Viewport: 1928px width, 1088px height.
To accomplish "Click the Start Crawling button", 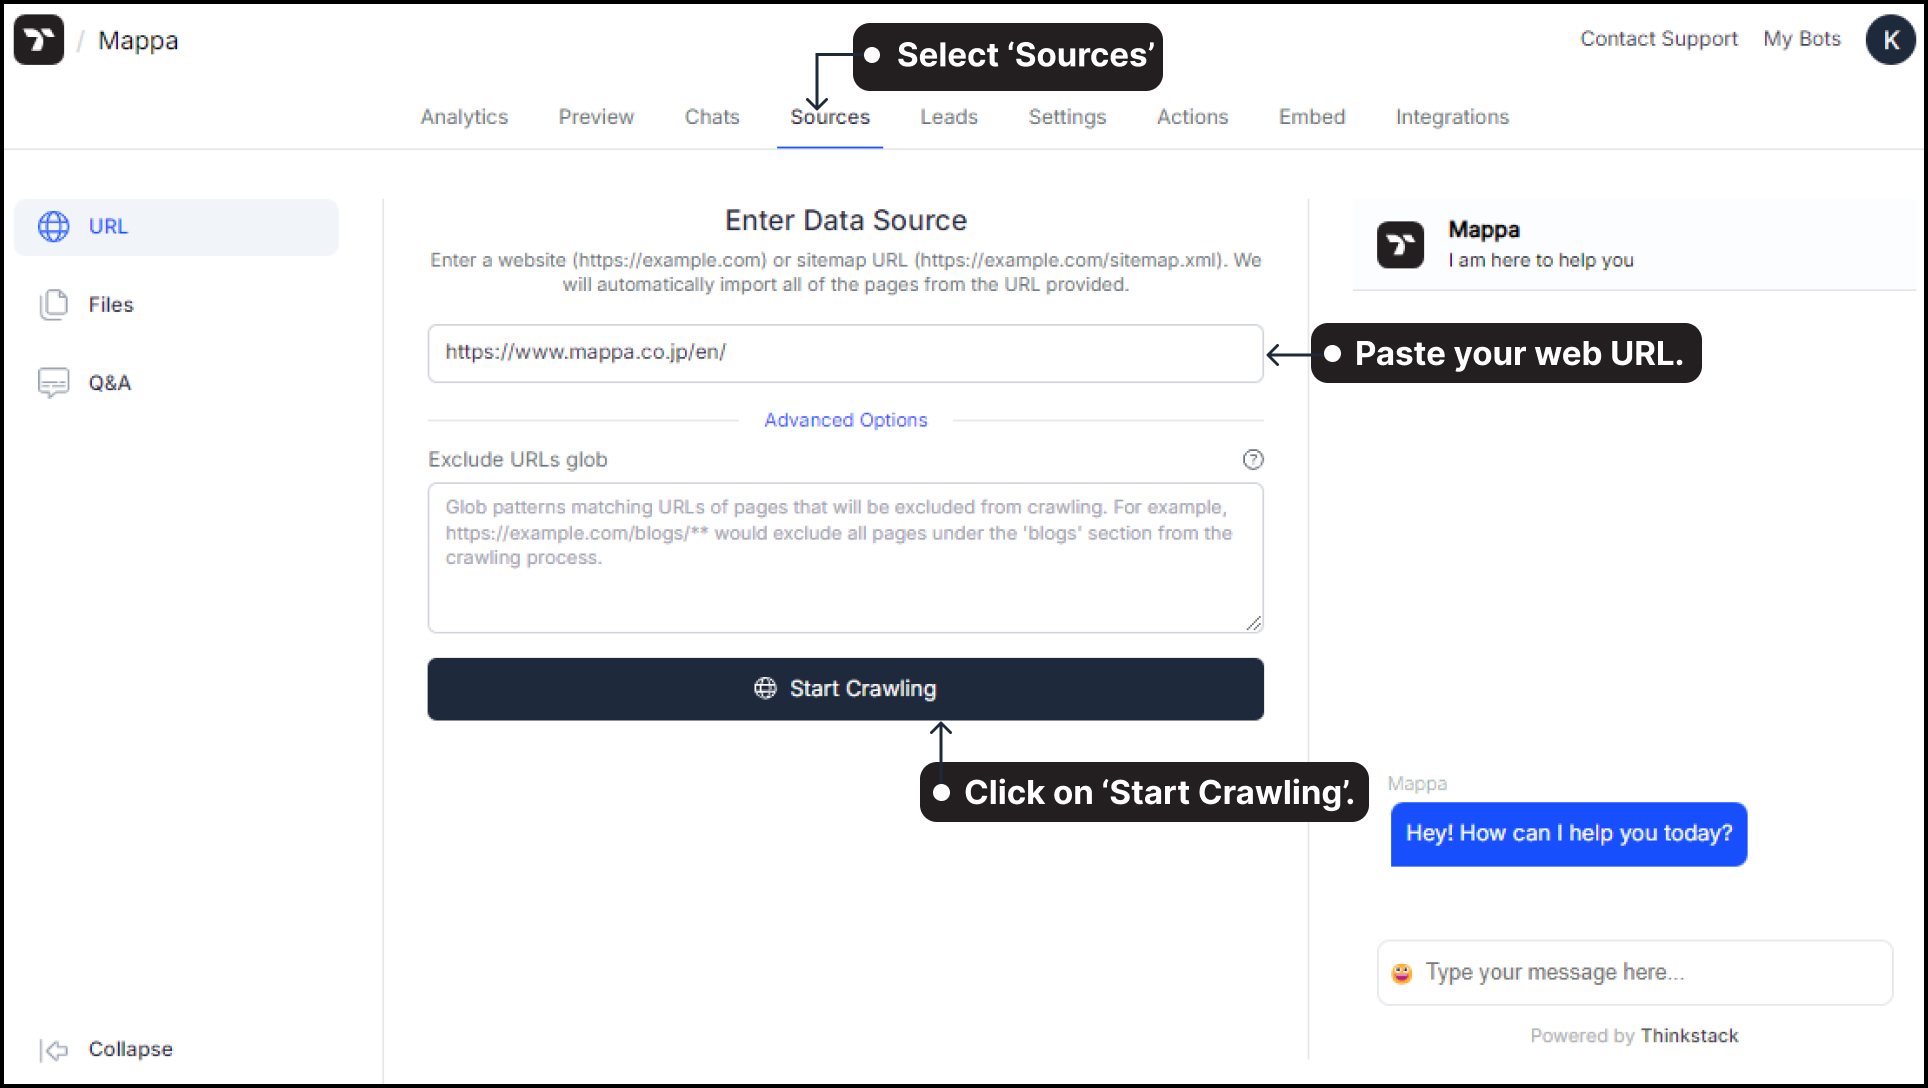I will [x=845, y=689].
